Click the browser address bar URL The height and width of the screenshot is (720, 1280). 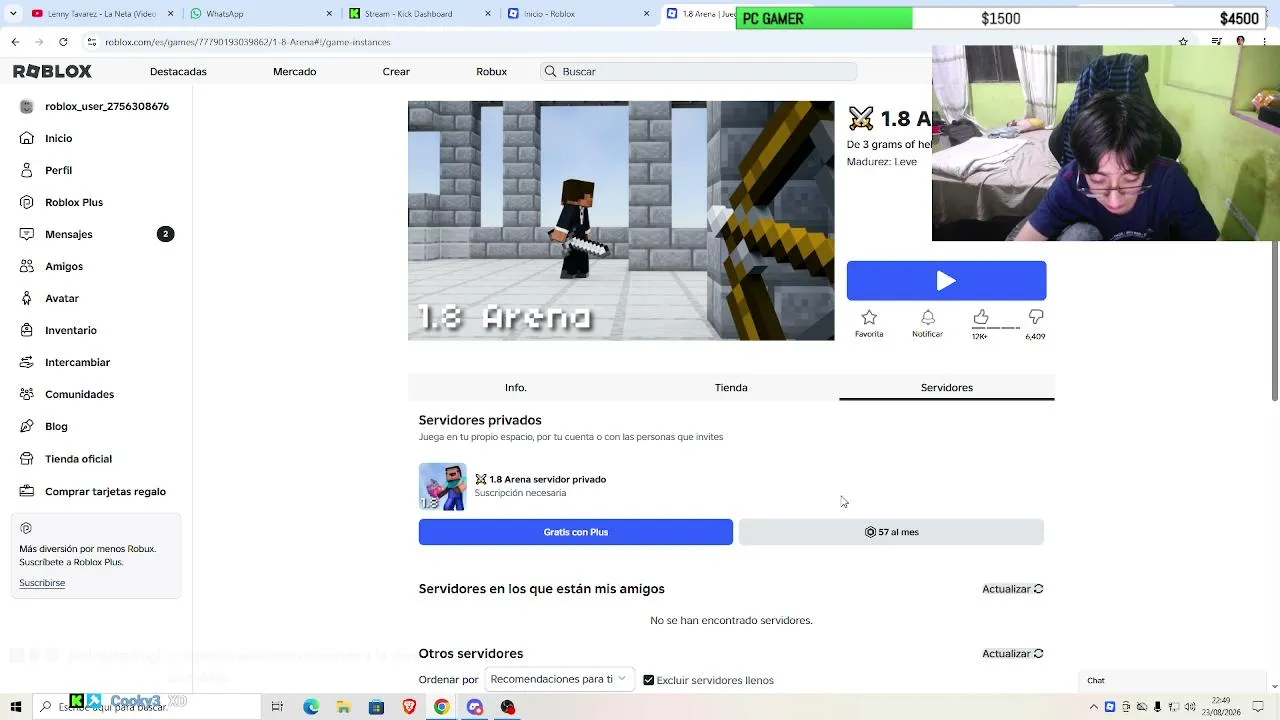(248, 42)
